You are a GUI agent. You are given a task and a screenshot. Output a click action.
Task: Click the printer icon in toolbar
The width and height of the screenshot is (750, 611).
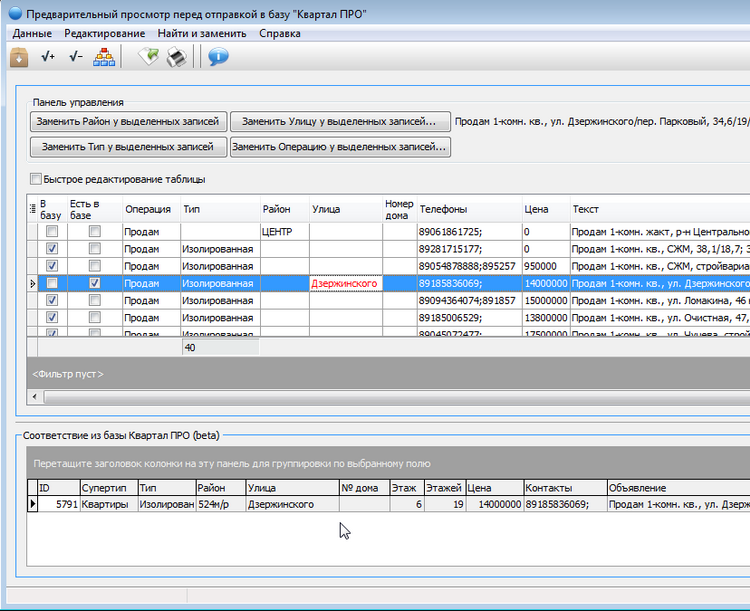(176, 58)
